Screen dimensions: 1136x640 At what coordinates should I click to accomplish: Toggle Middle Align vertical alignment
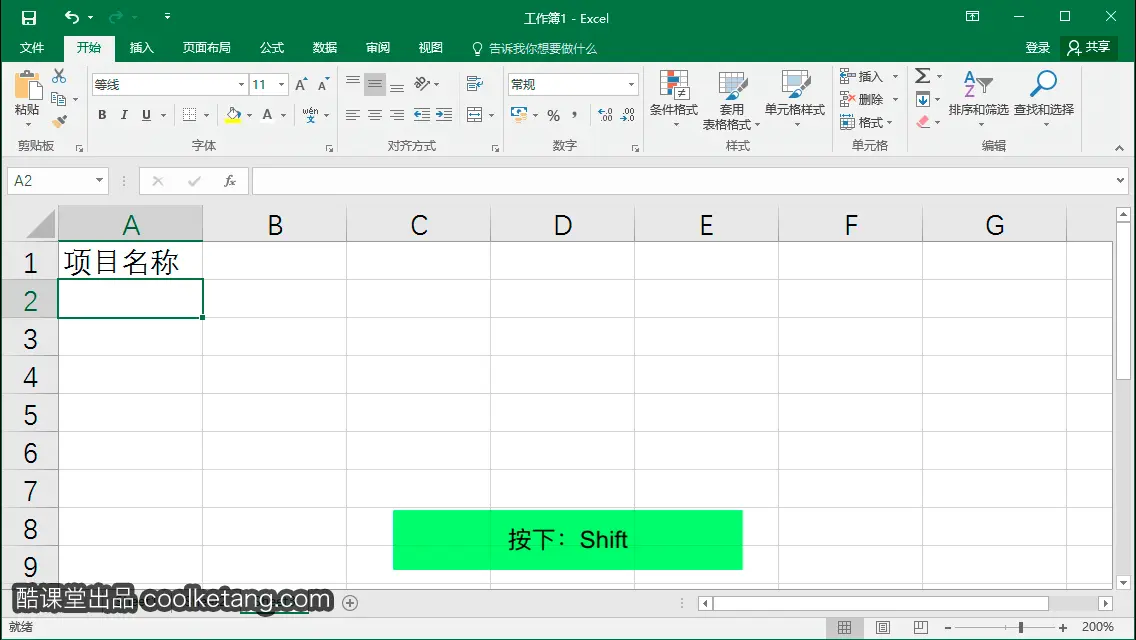tap(375, 84)
